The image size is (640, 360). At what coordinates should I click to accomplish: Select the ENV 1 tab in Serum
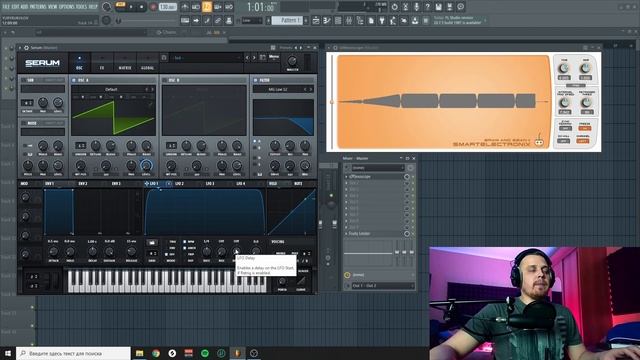49,184
